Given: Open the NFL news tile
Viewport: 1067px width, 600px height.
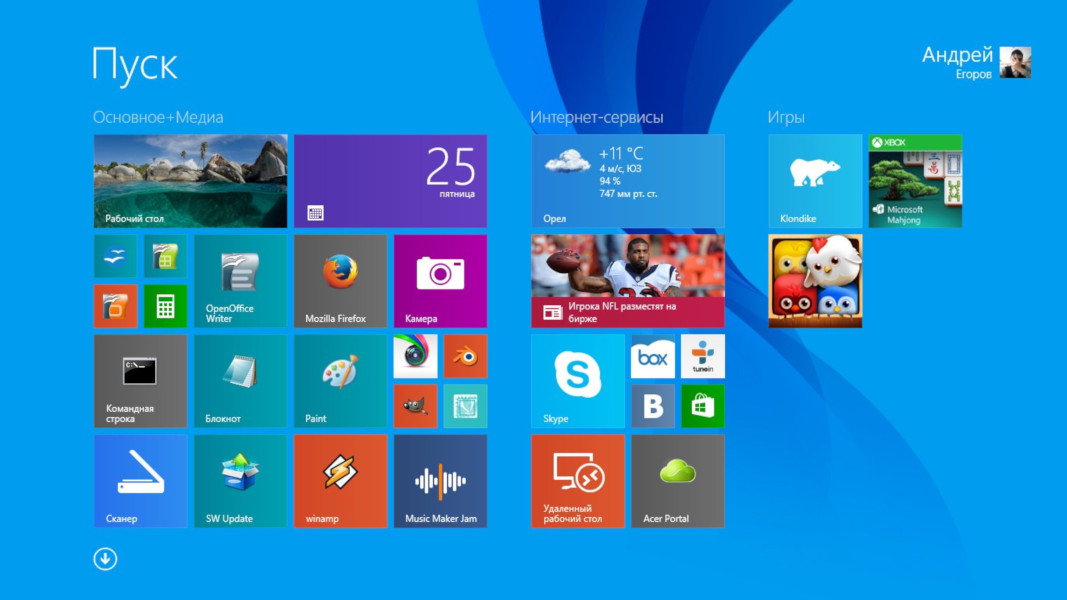Looking at the screenshot, I should [x=628, y=281].
